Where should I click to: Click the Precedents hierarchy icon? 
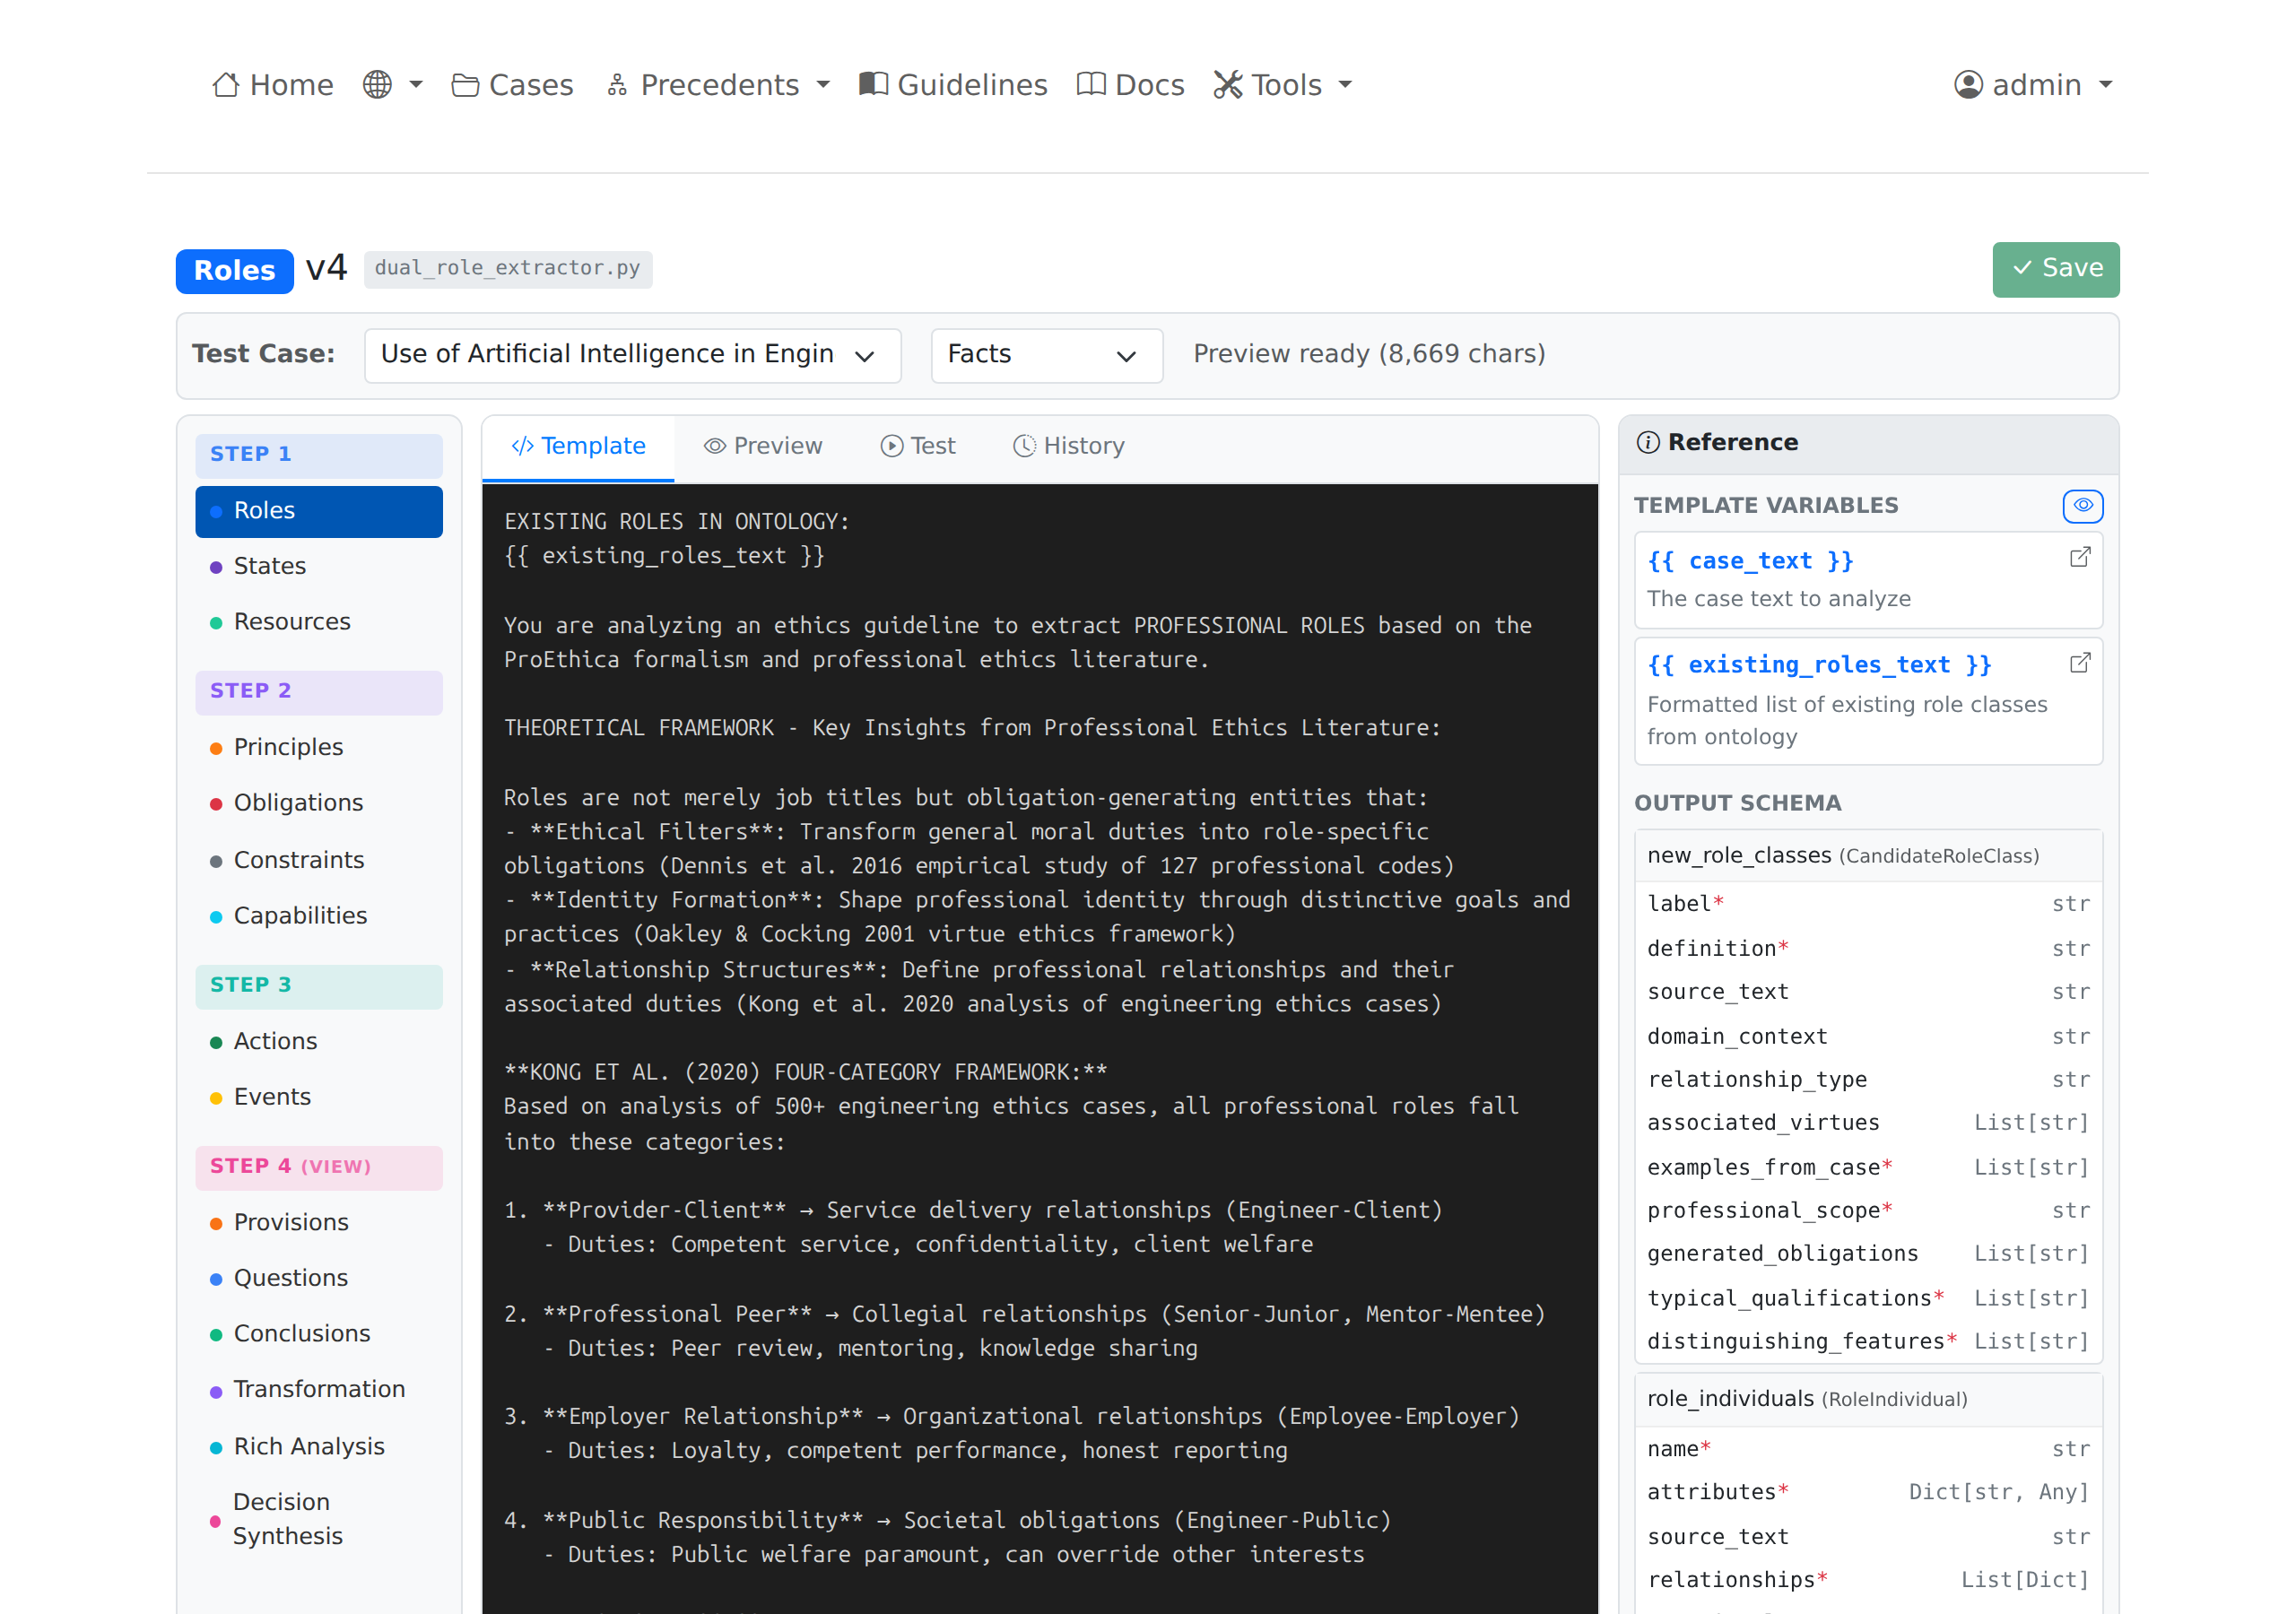(617, 85)
